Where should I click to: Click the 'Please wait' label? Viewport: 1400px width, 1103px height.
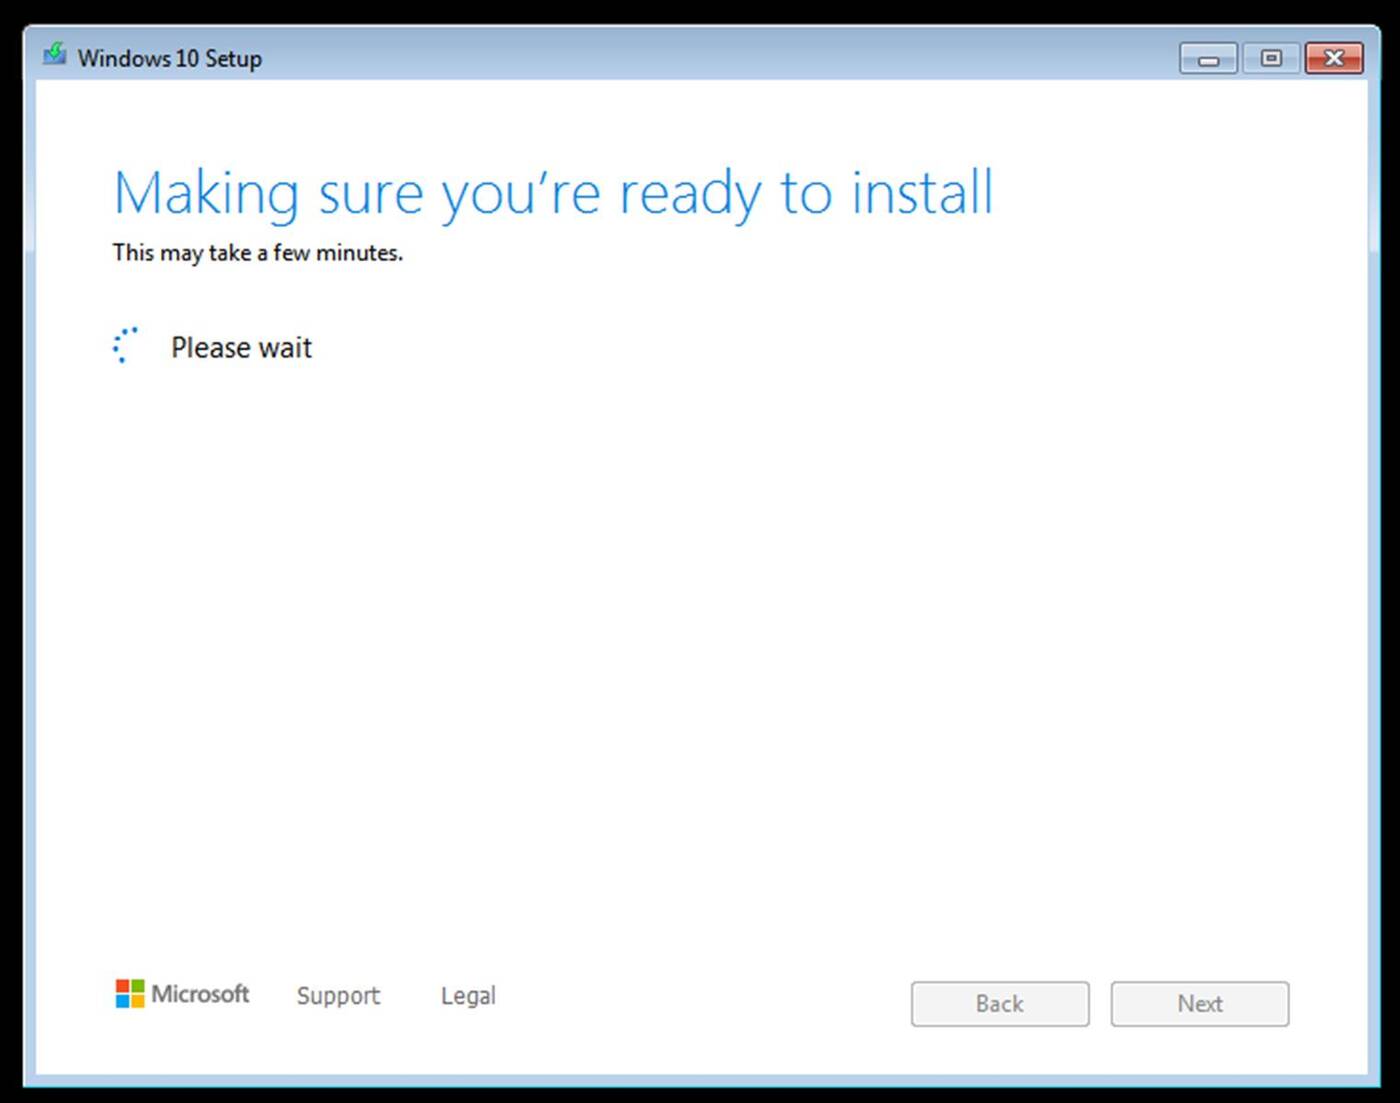tap(241, 347)
